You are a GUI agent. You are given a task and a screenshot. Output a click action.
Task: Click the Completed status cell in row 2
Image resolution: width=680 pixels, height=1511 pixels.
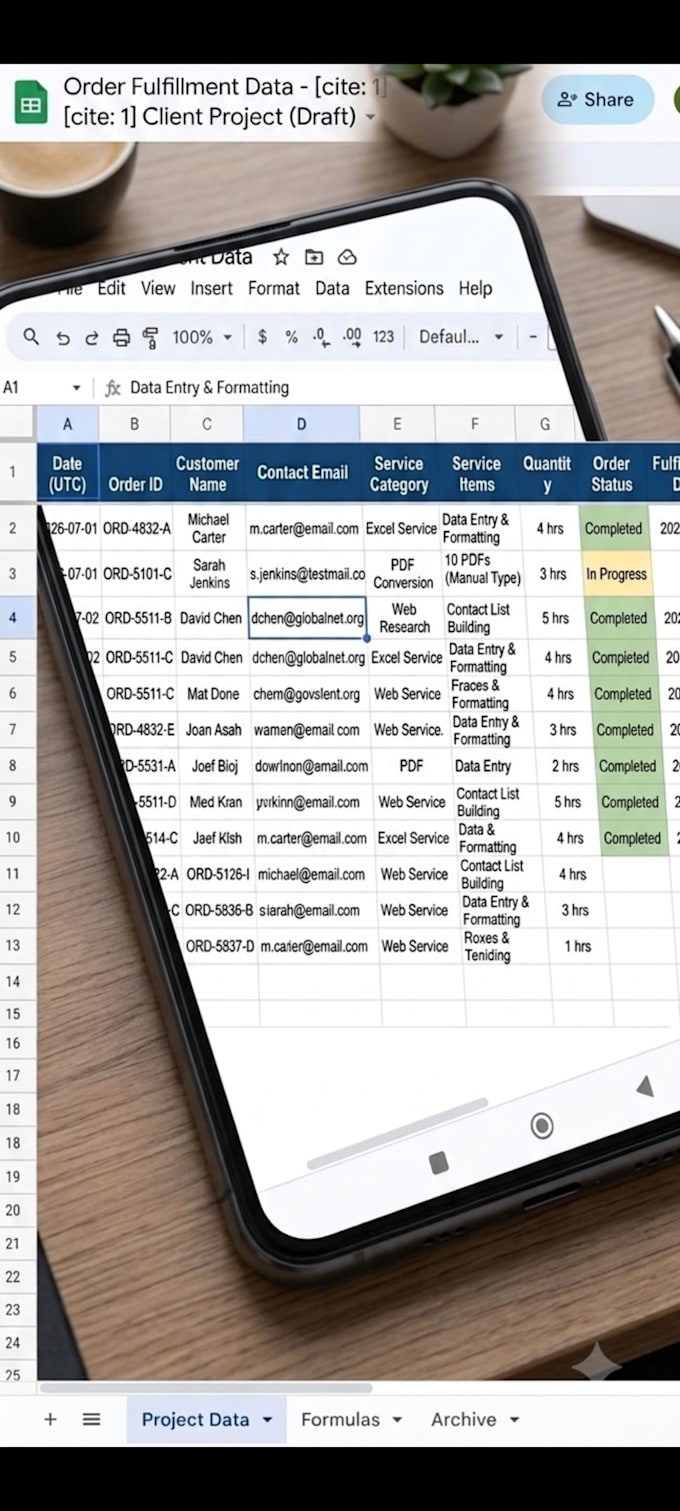click(613, 528)
